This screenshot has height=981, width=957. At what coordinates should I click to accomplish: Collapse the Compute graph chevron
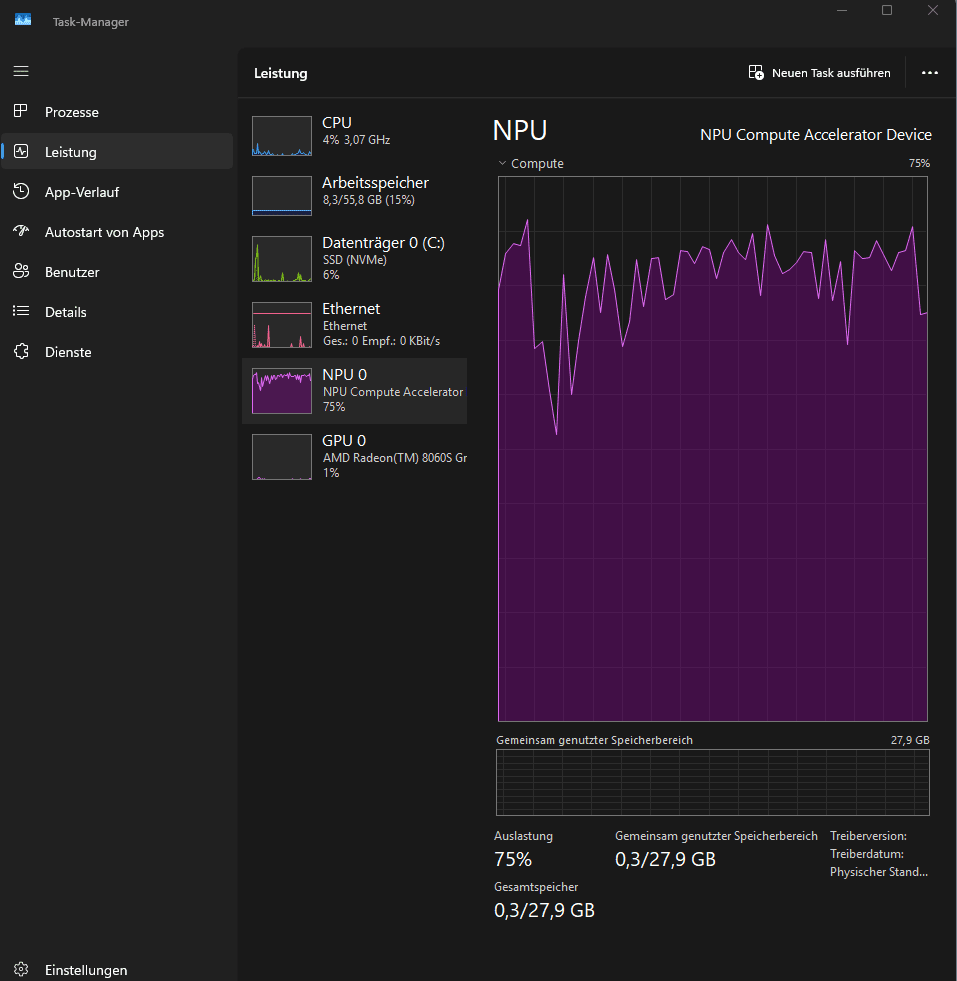tap(502, 163)
